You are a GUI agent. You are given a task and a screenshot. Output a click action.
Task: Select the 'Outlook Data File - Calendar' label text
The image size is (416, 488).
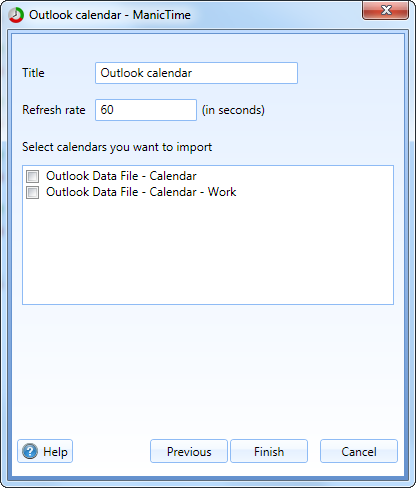121,176
